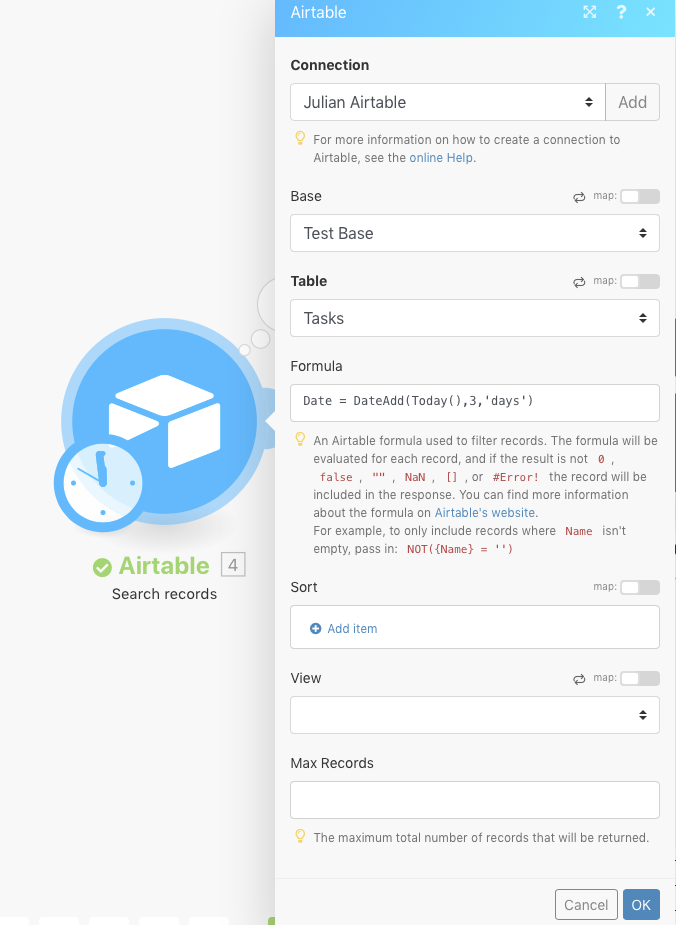This screenshot has width=676, height=925.
Task: Click the refresh icon next to Base
Action: (579, 197)
